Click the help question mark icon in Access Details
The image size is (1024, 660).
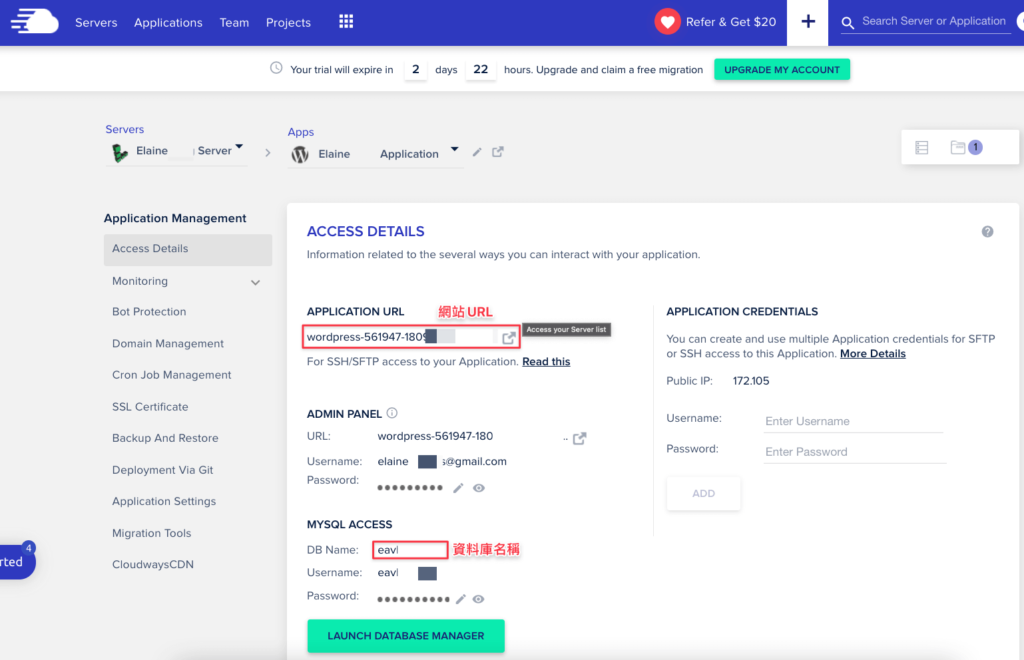[987, 232]
